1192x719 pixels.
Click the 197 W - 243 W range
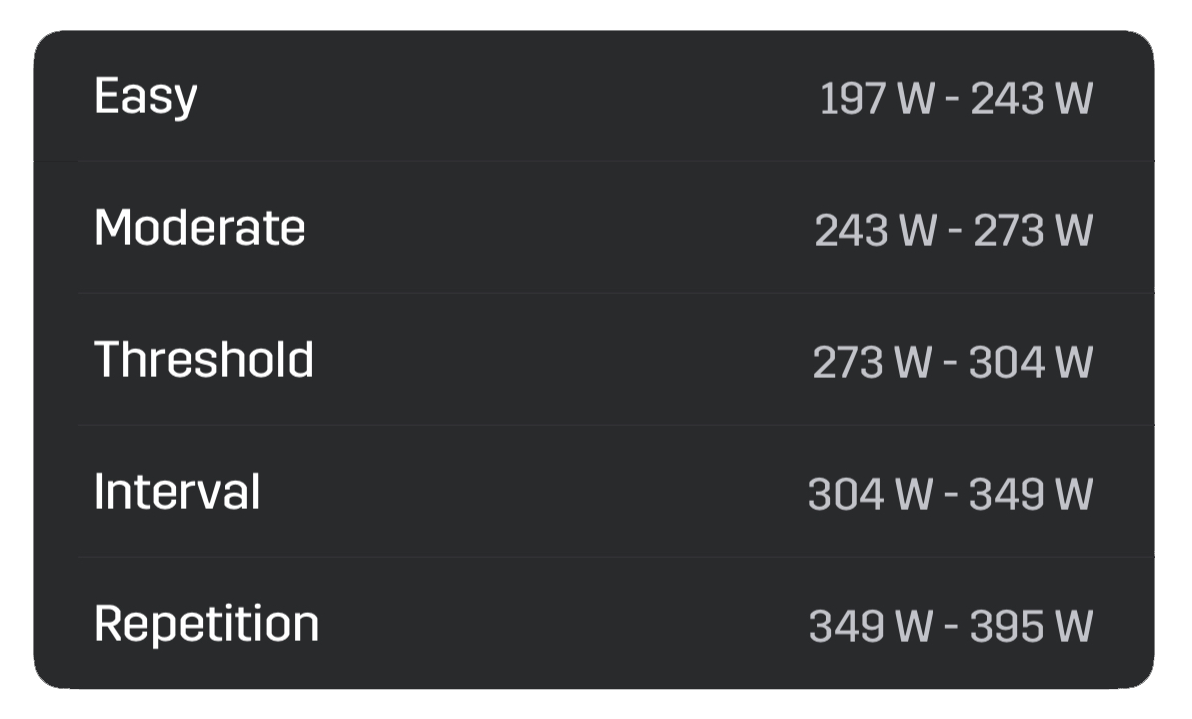tap(956, 99)
